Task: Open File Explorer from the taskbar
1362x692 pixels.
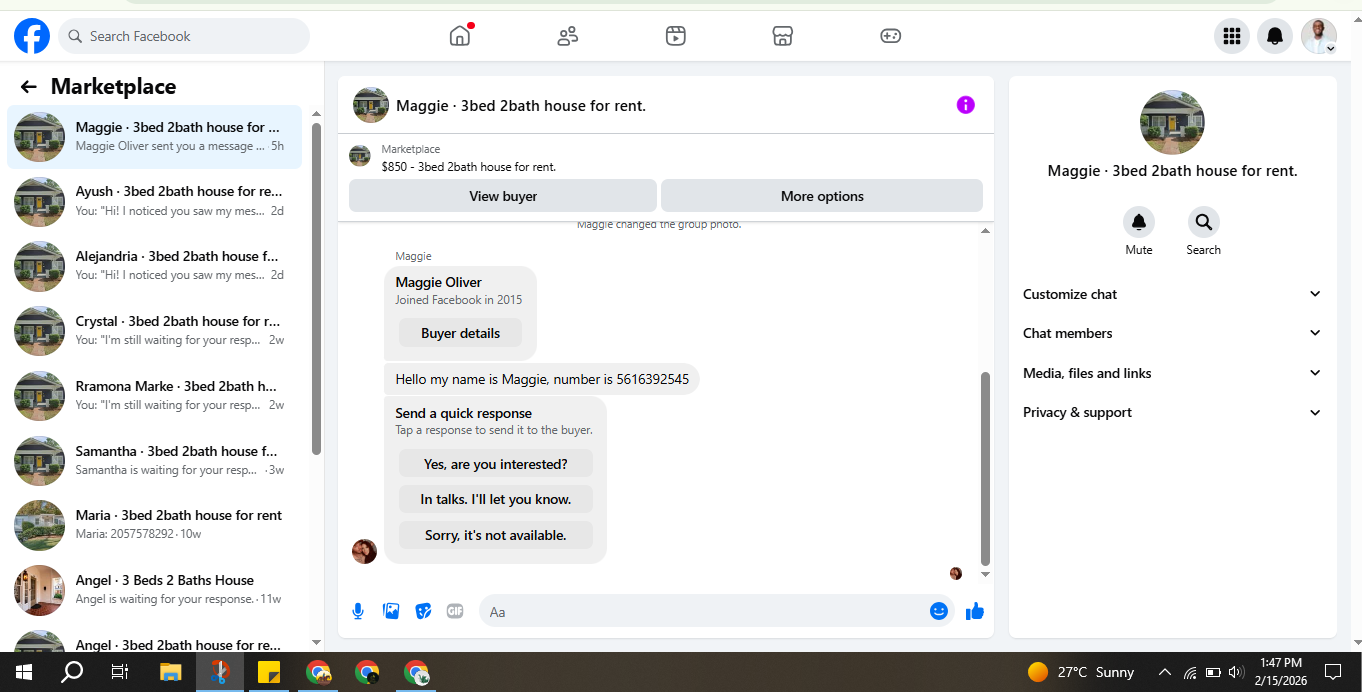Action: [171, 672]
